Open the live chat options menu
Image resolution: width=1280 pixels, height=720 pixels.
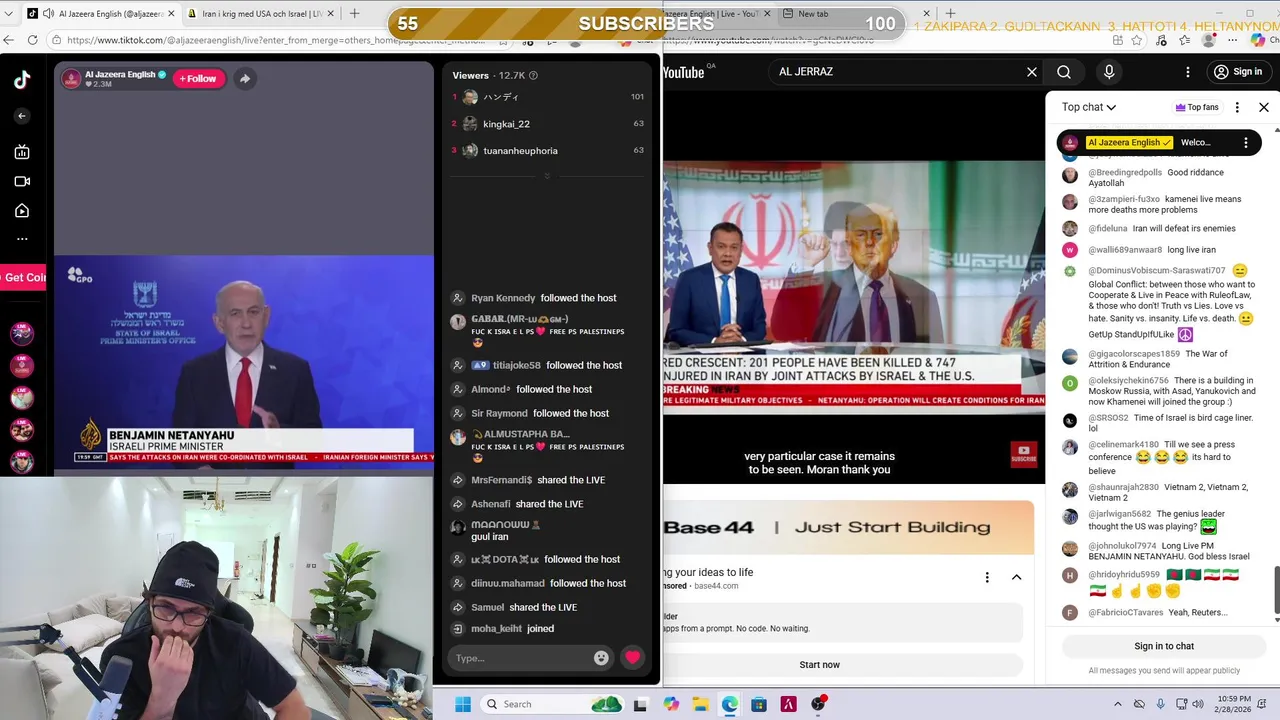click(x=1237, y=107)
